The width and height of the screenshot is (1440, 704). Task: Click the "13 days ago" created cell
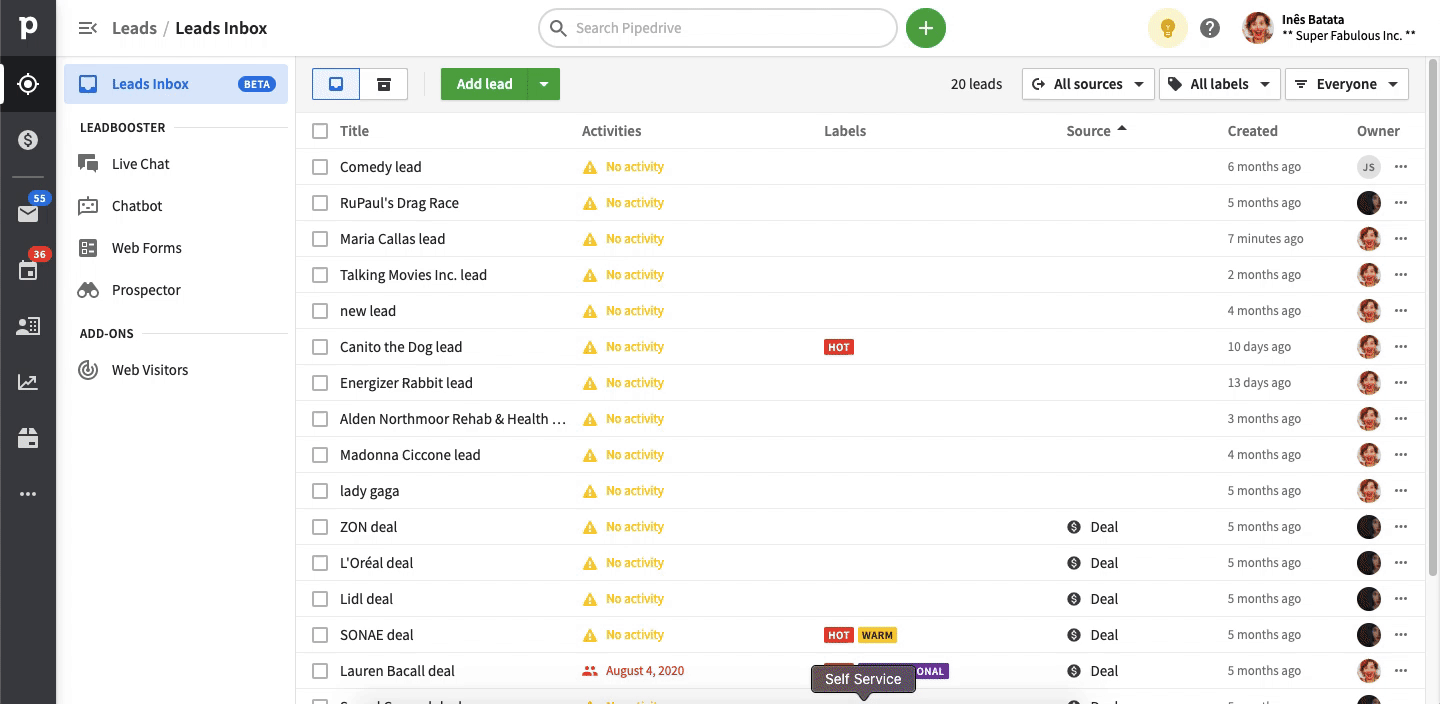coord(1259,383)
